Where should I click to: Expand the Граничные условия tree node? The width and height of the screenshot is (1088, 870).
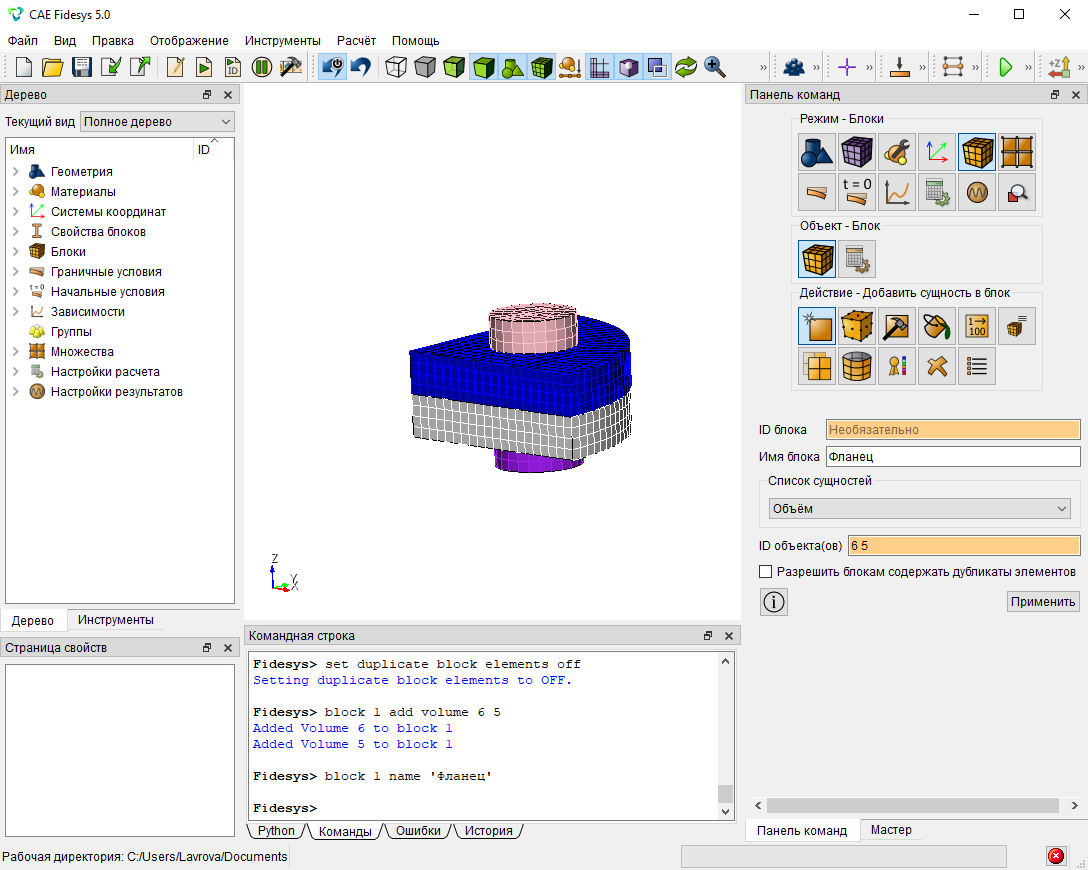click(15, 272)
